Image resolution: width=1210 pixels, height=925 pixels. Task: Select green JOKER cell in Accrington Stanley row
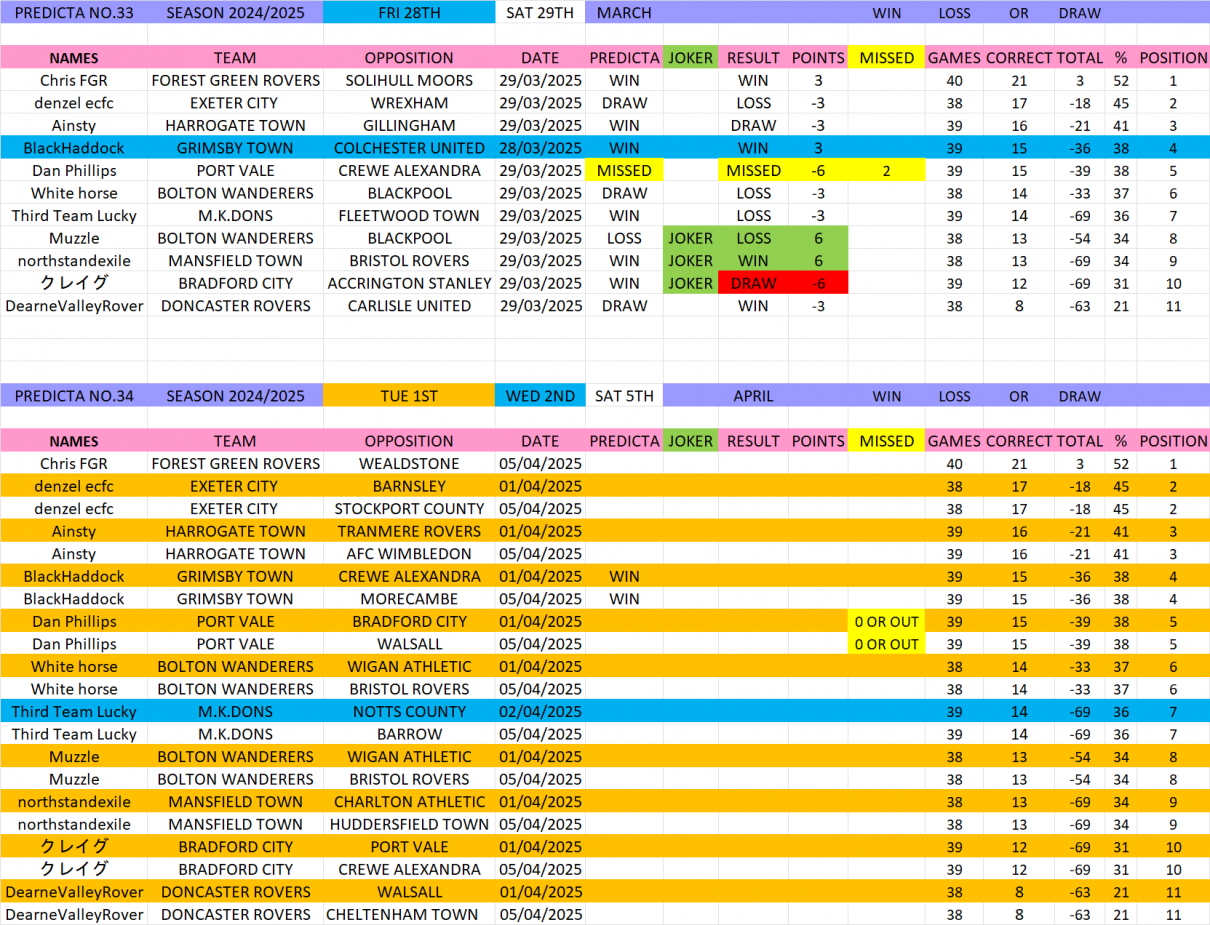click(690, 283)
